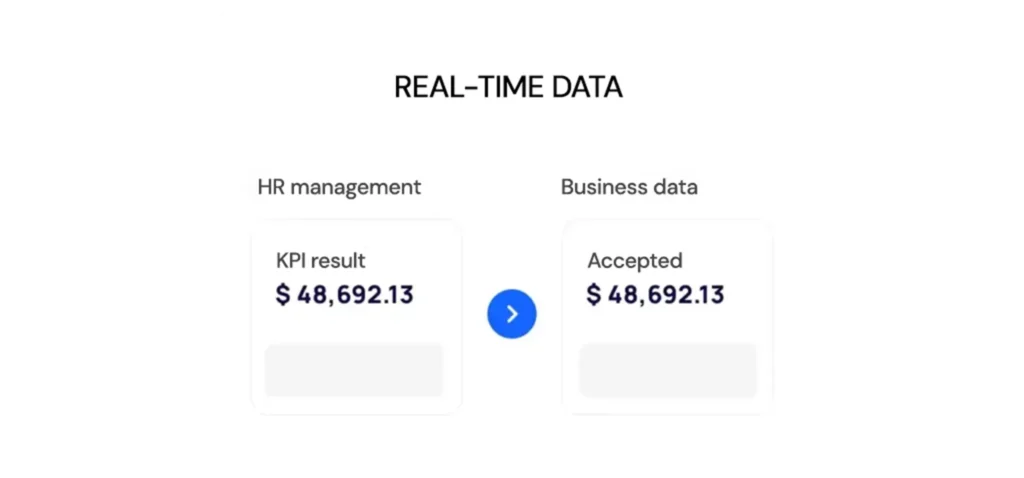Viewport: 1024px width, 478px height.
Task: Click the word result after KPI
Action: pos(341,261)
